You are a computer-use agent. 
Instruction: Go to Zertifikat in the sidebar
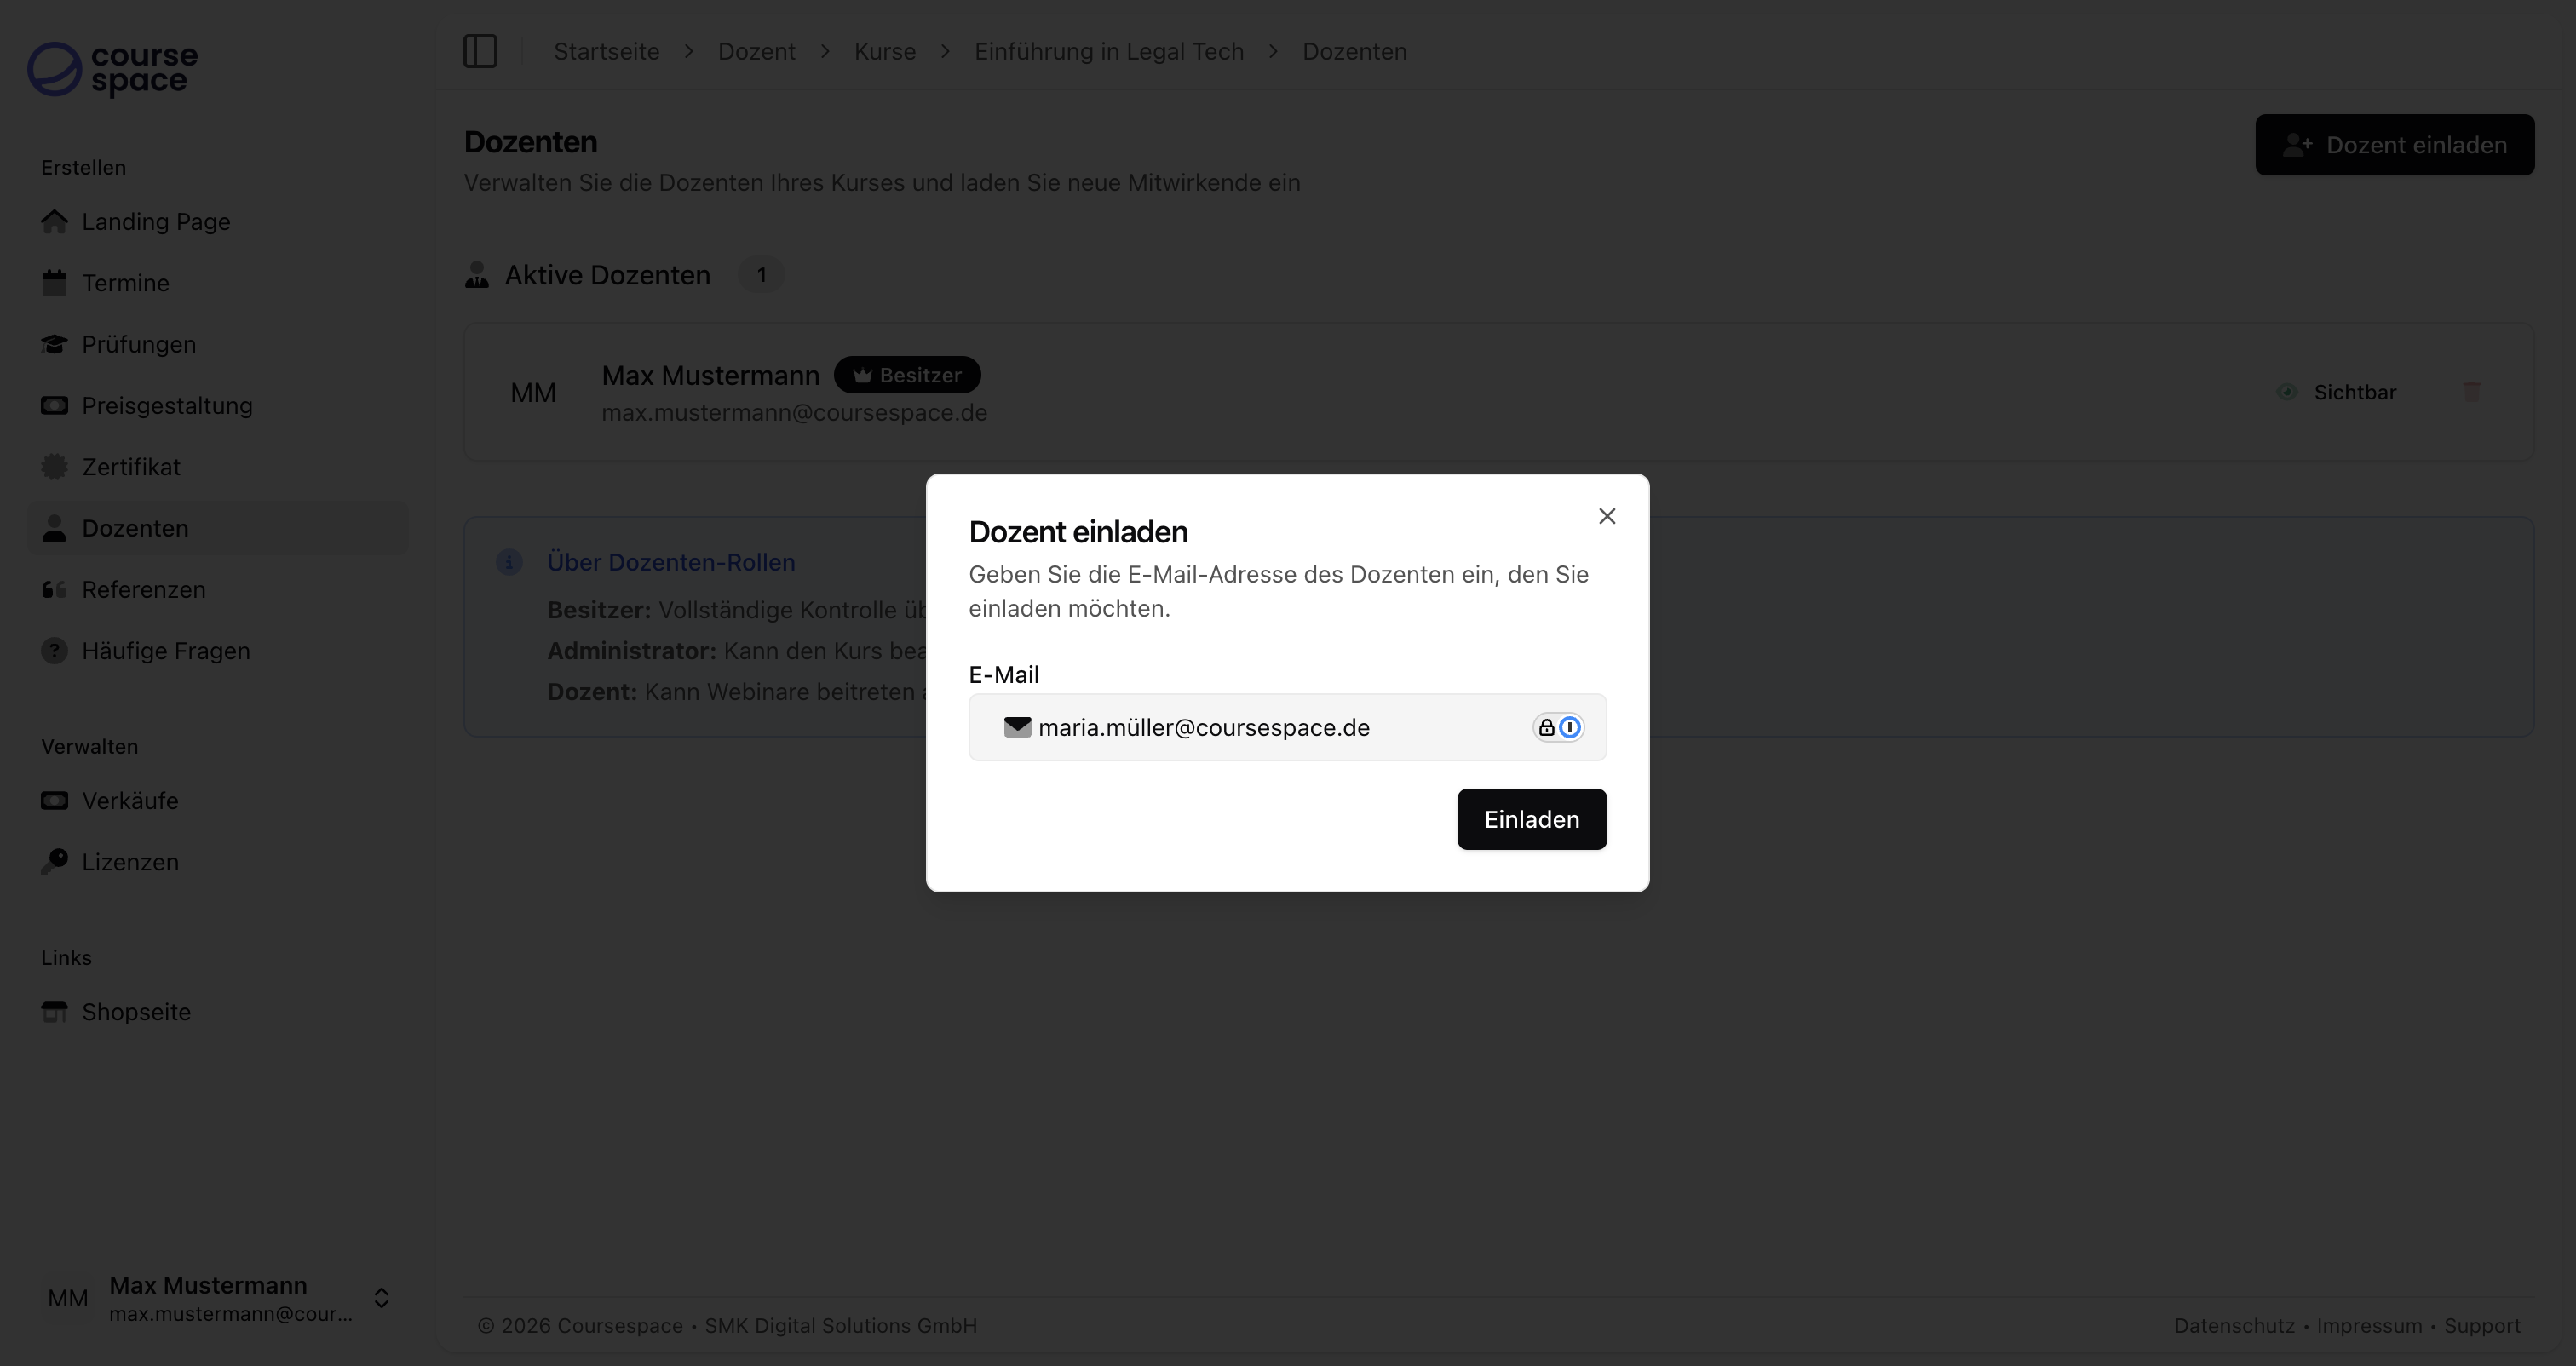(x=131, y=467)
